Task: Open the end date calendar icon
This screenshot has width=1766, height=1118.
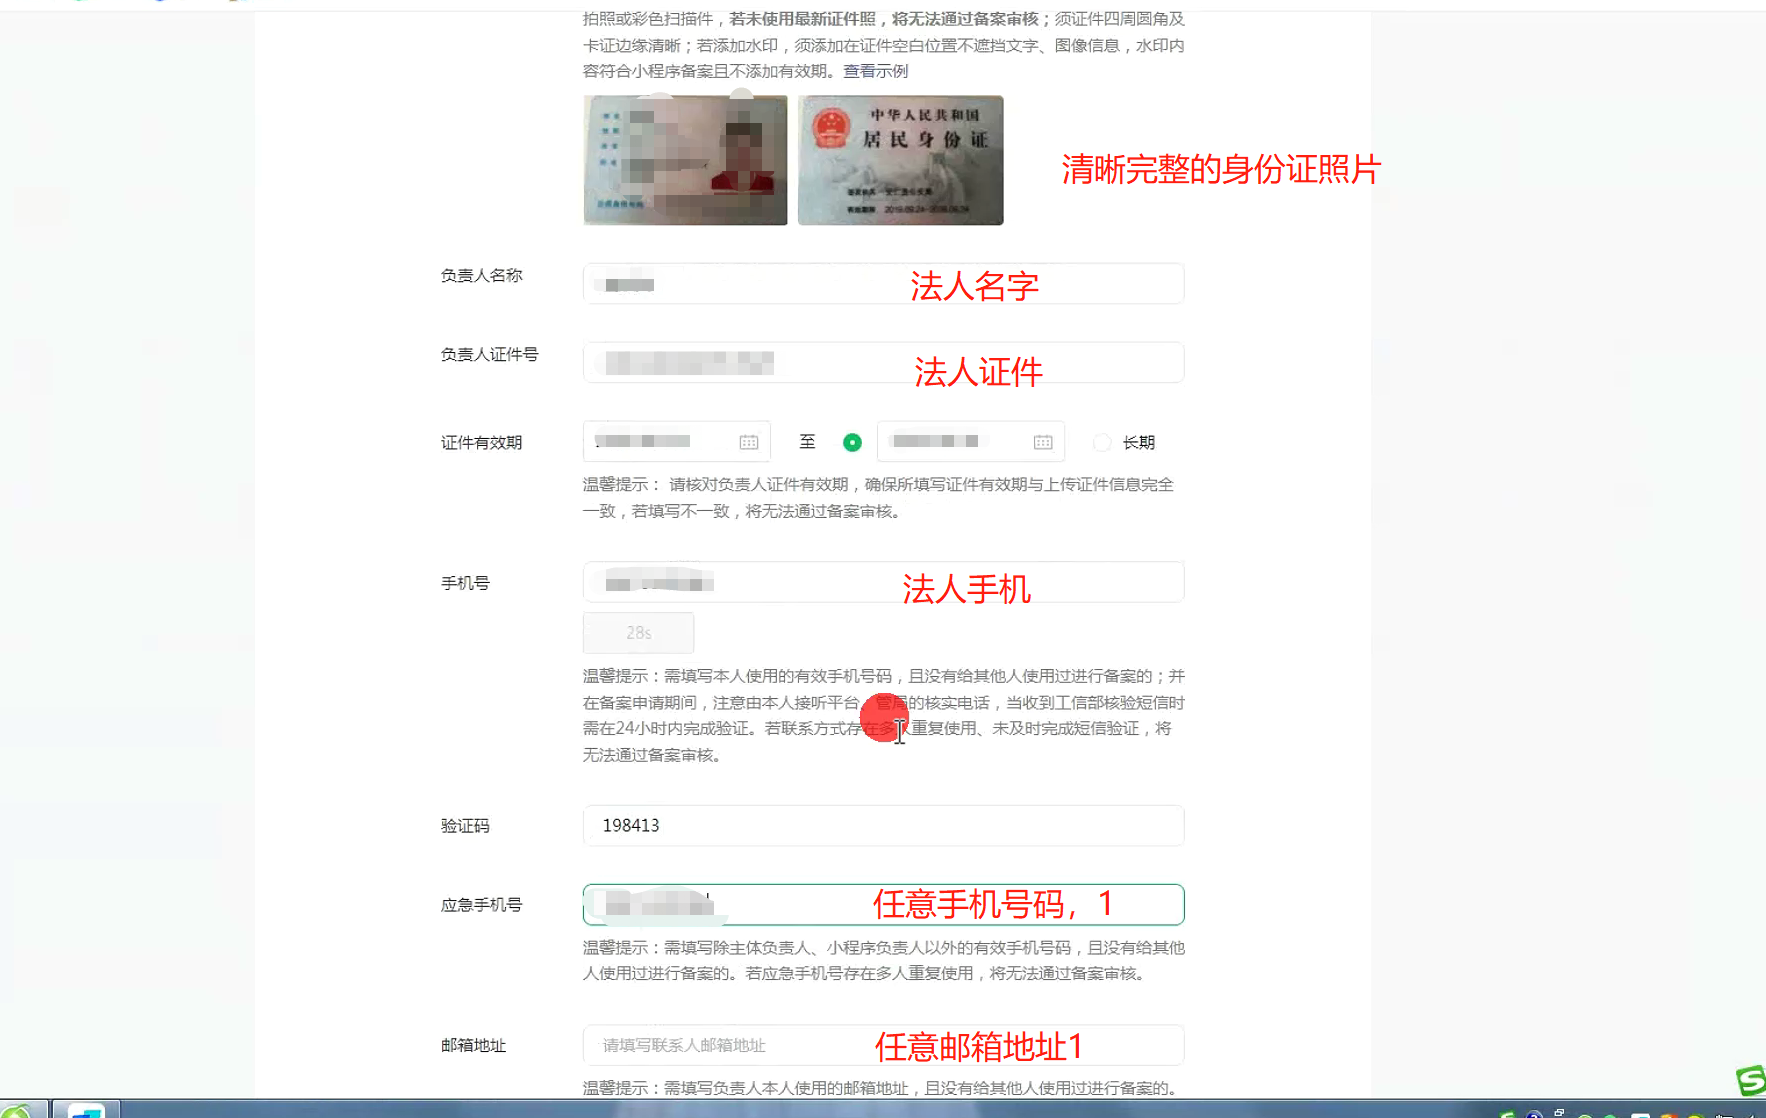Action: [1043, 442]
